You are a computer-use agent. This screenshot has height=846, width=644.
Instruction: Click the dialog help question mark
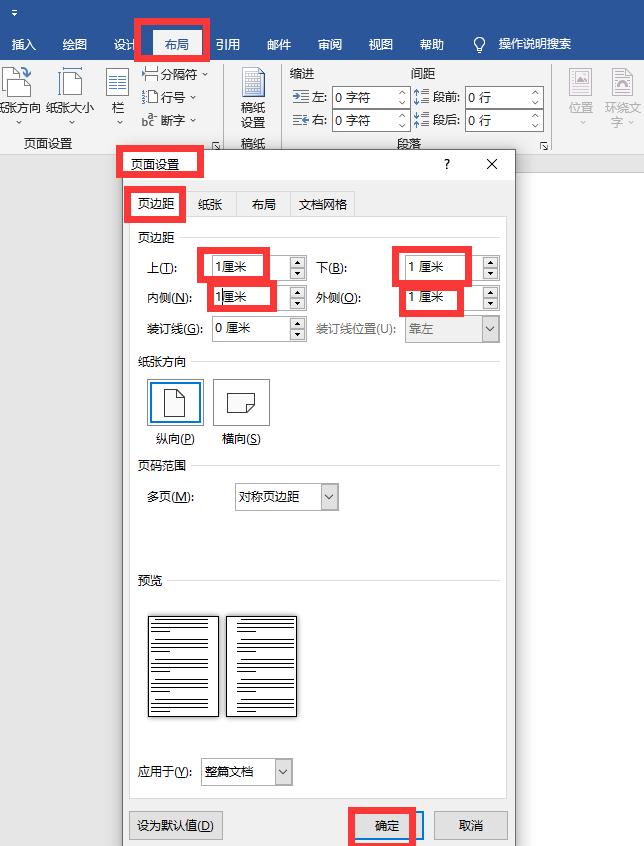point(447,164)
